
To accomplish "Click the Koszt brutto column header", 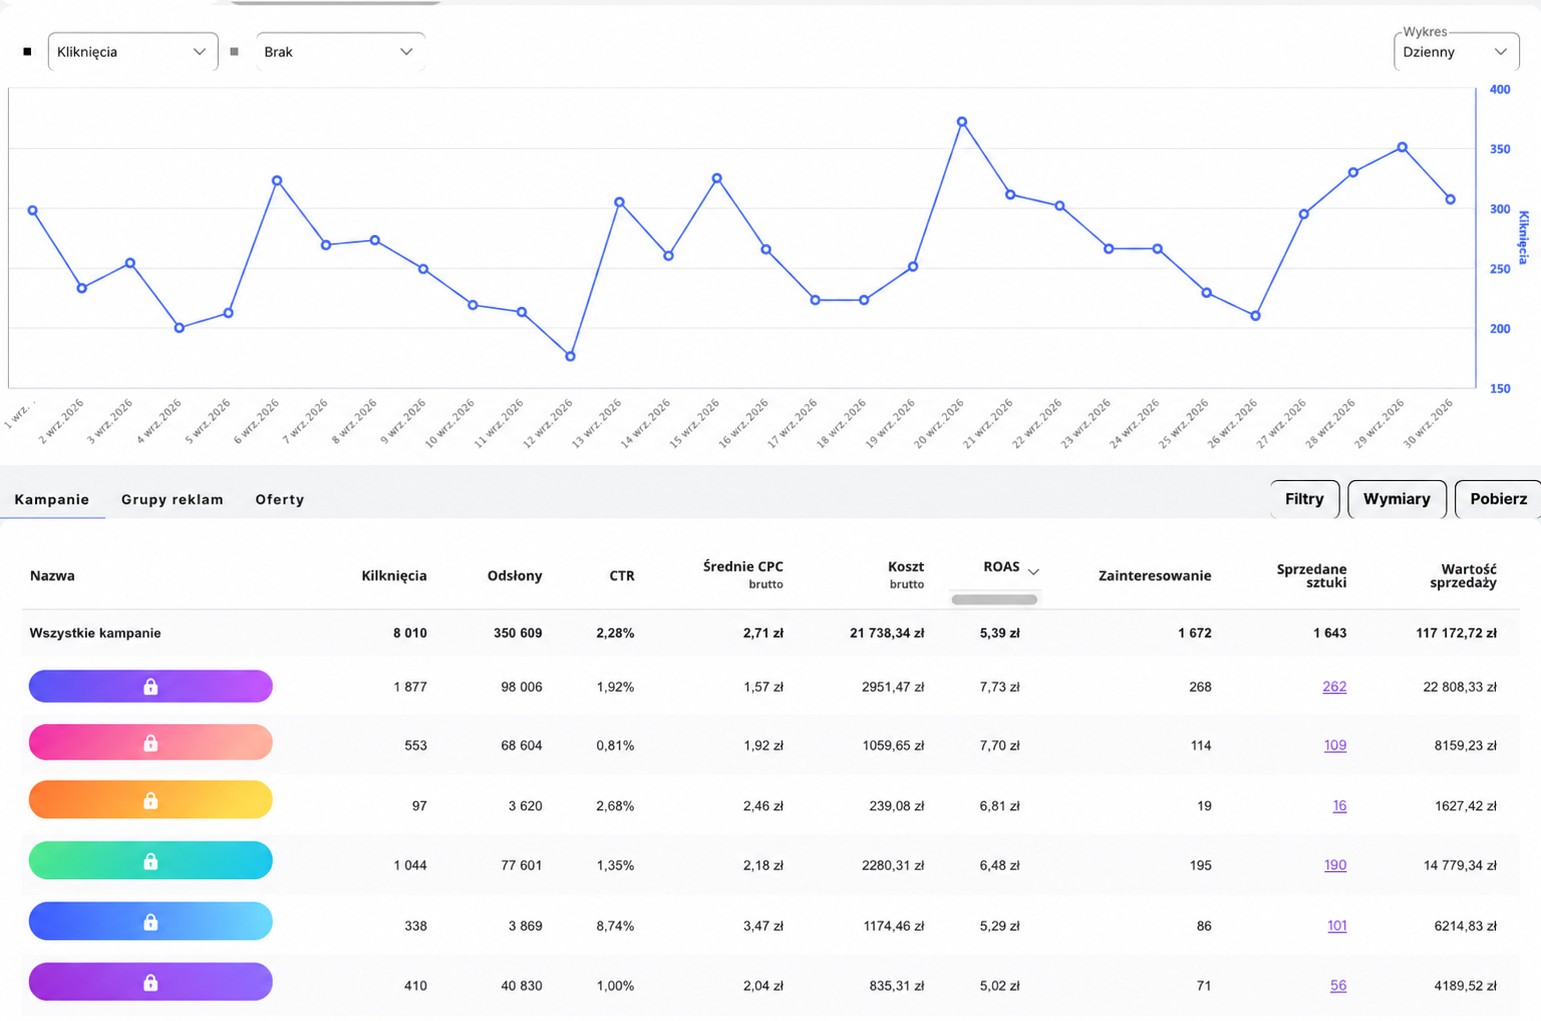I will click(x=906, y=574).
